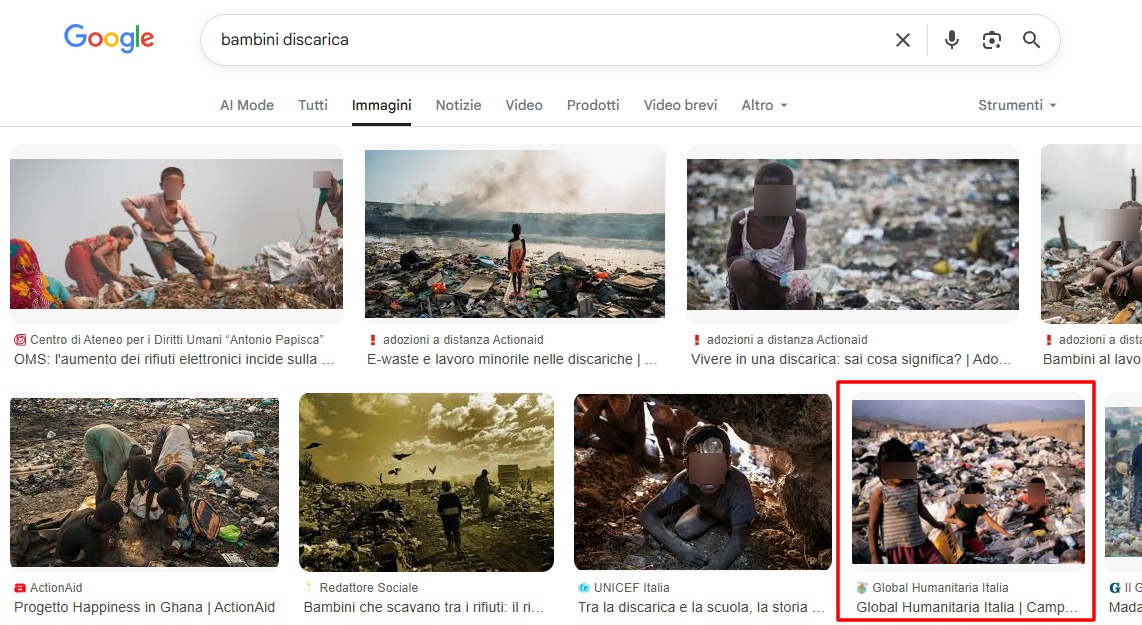
Task: Switch to the Video tab
Action: (x=524, y=105)
